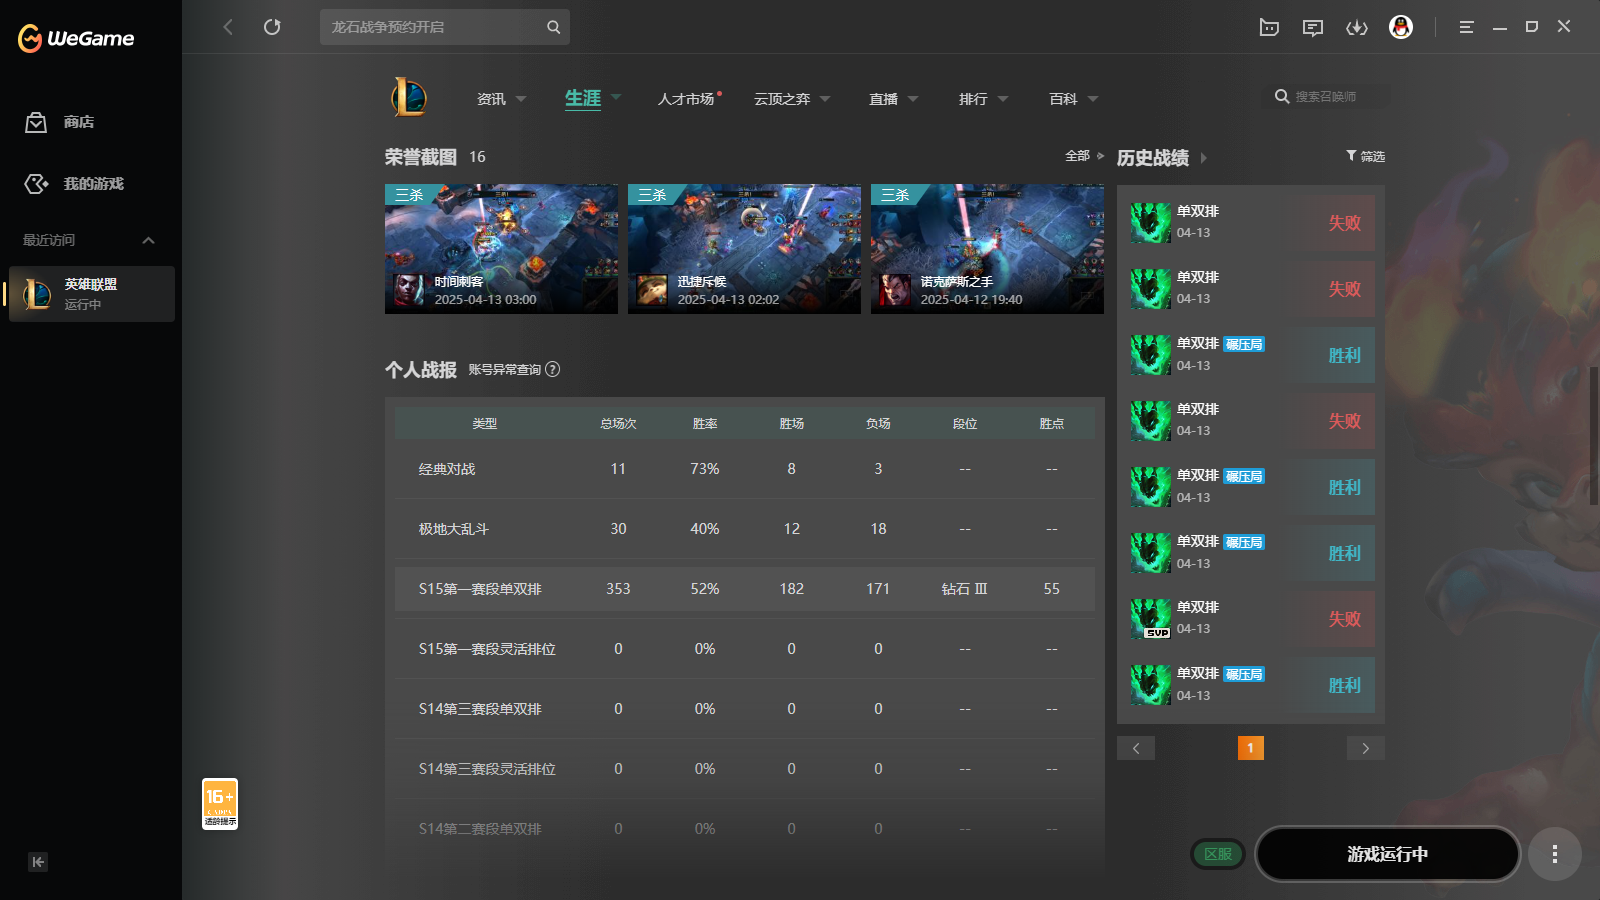Minimize the WeGame window

point(1499,27)
